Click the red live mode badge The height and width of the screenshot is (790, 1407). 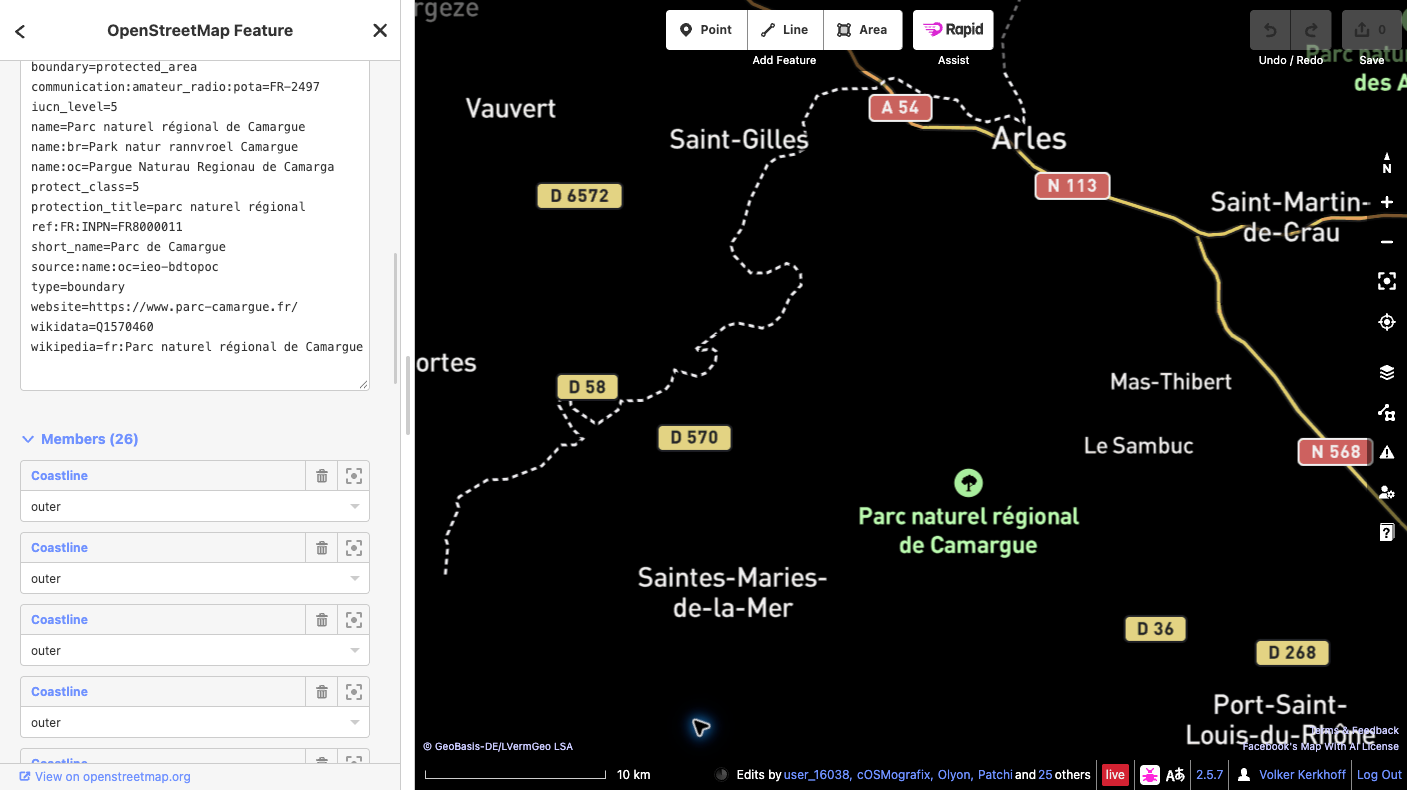(1115, 775)
